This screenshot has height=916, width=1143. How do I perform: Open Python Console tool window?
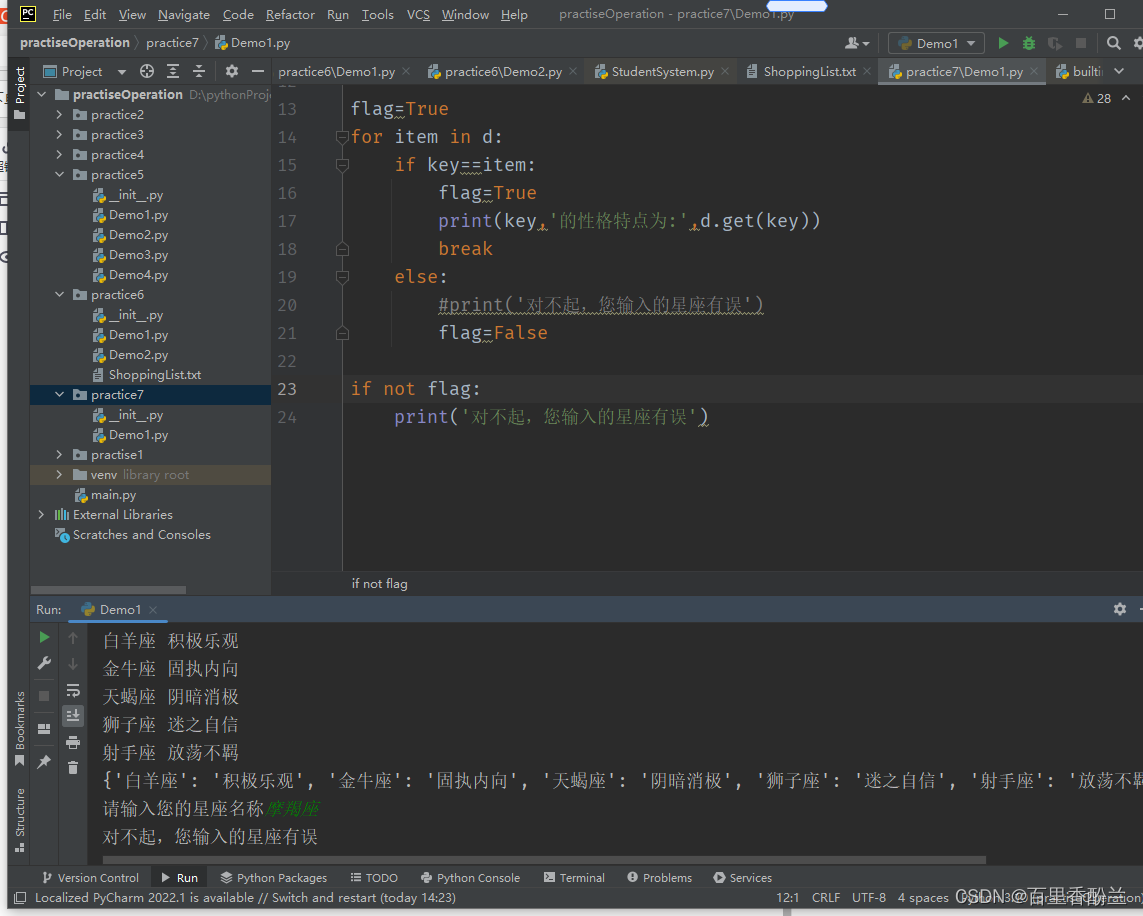point(470,877)
